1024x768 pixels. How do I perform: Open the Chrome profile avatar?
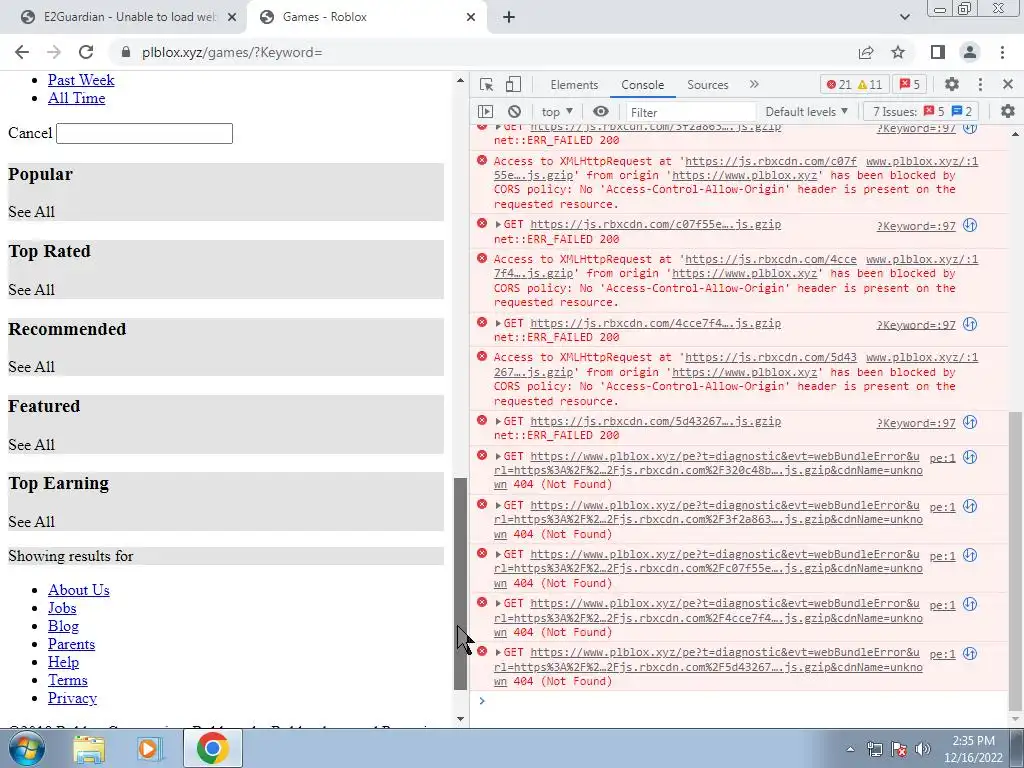(x=969, y=52)
